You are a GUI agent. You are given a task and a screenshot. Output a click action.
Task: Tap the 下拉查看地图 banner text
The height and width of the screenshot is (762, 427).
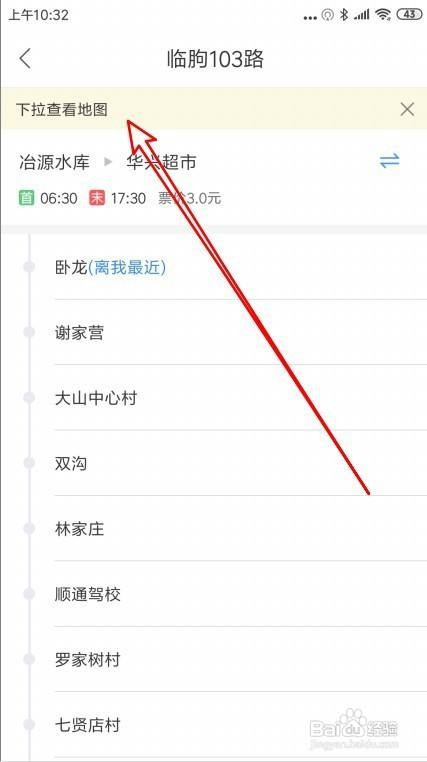(x=62, y=110)
